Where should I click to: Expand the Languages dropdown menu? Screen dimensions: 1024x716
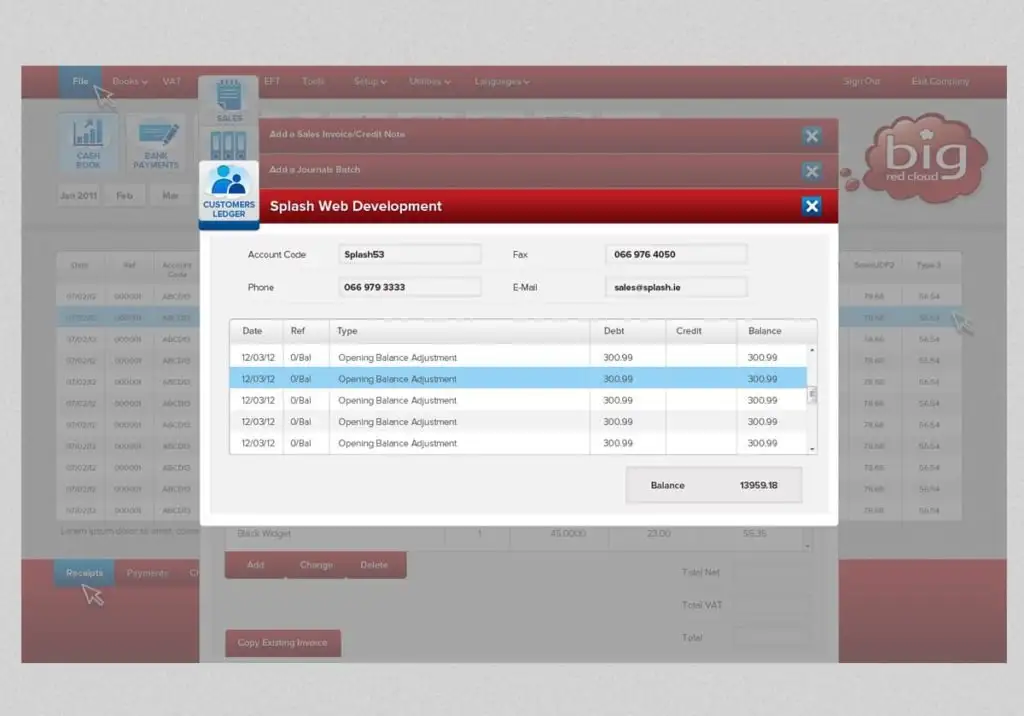coord(502,82)
